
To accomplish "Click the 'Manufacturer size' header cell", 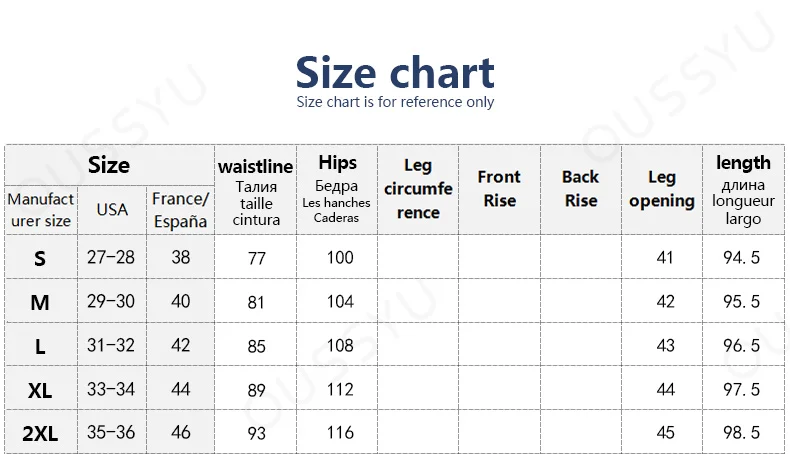I will (x=40, y=210).
